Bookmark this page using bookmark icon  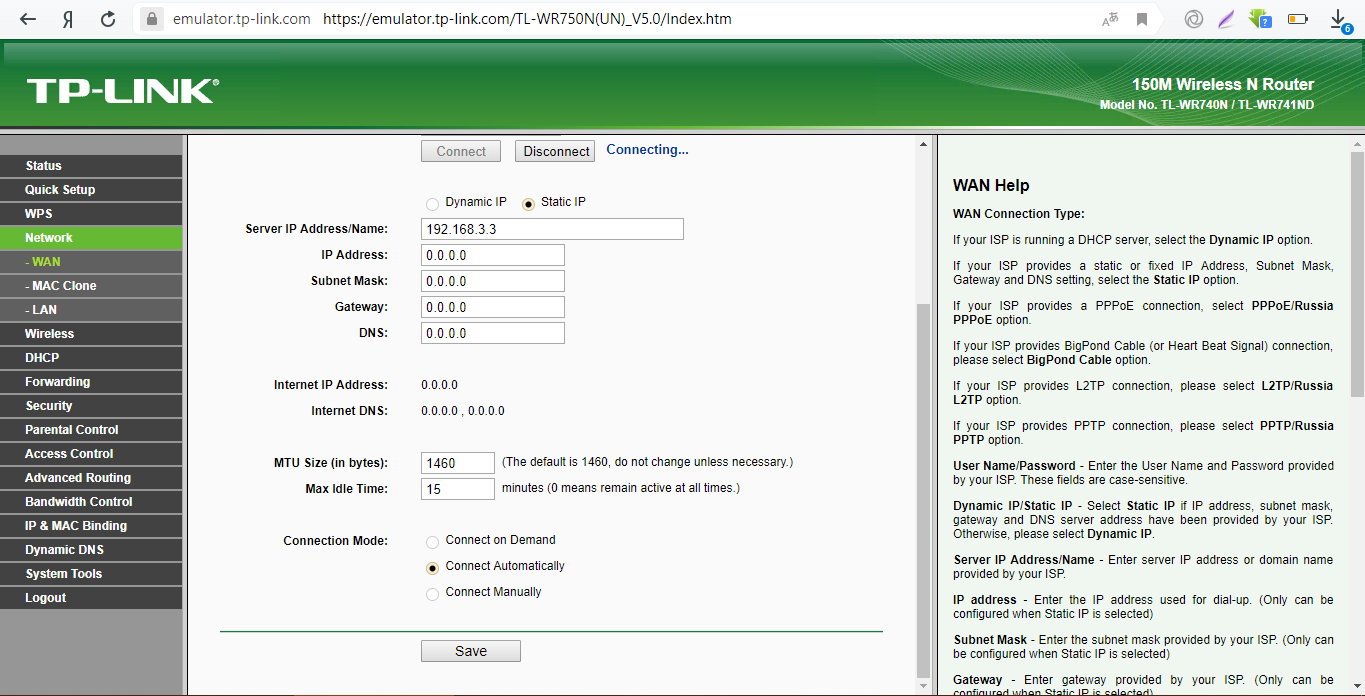point(1142,19)
